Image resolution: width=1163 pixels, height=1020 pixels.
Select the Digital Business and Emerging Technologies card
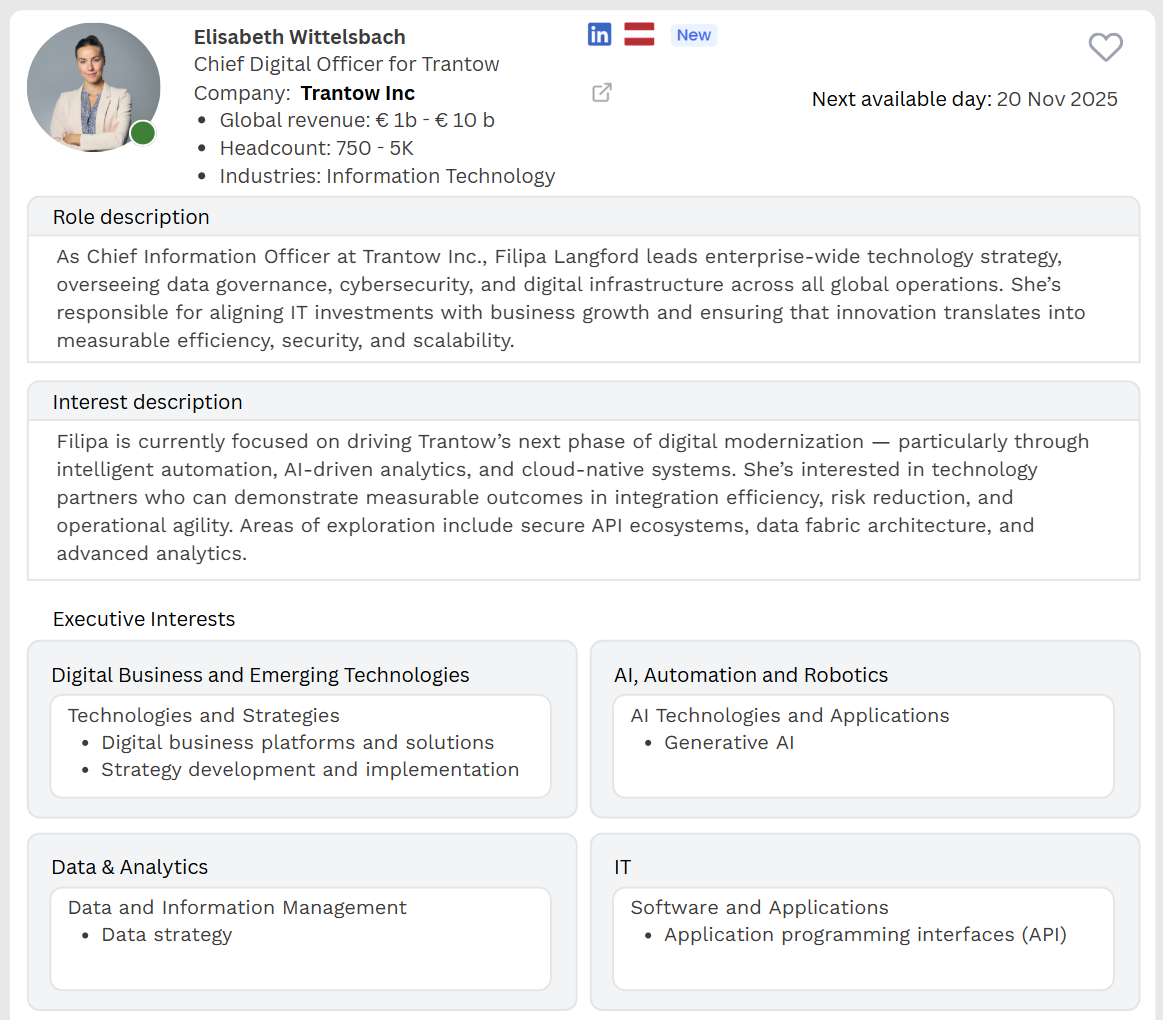[260, 675]
